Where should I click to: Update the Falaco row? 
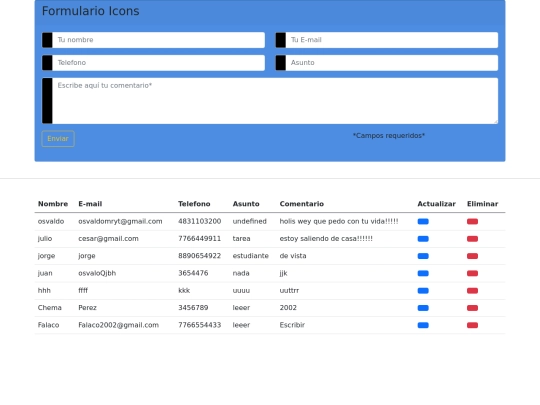(x=423, y=325)
